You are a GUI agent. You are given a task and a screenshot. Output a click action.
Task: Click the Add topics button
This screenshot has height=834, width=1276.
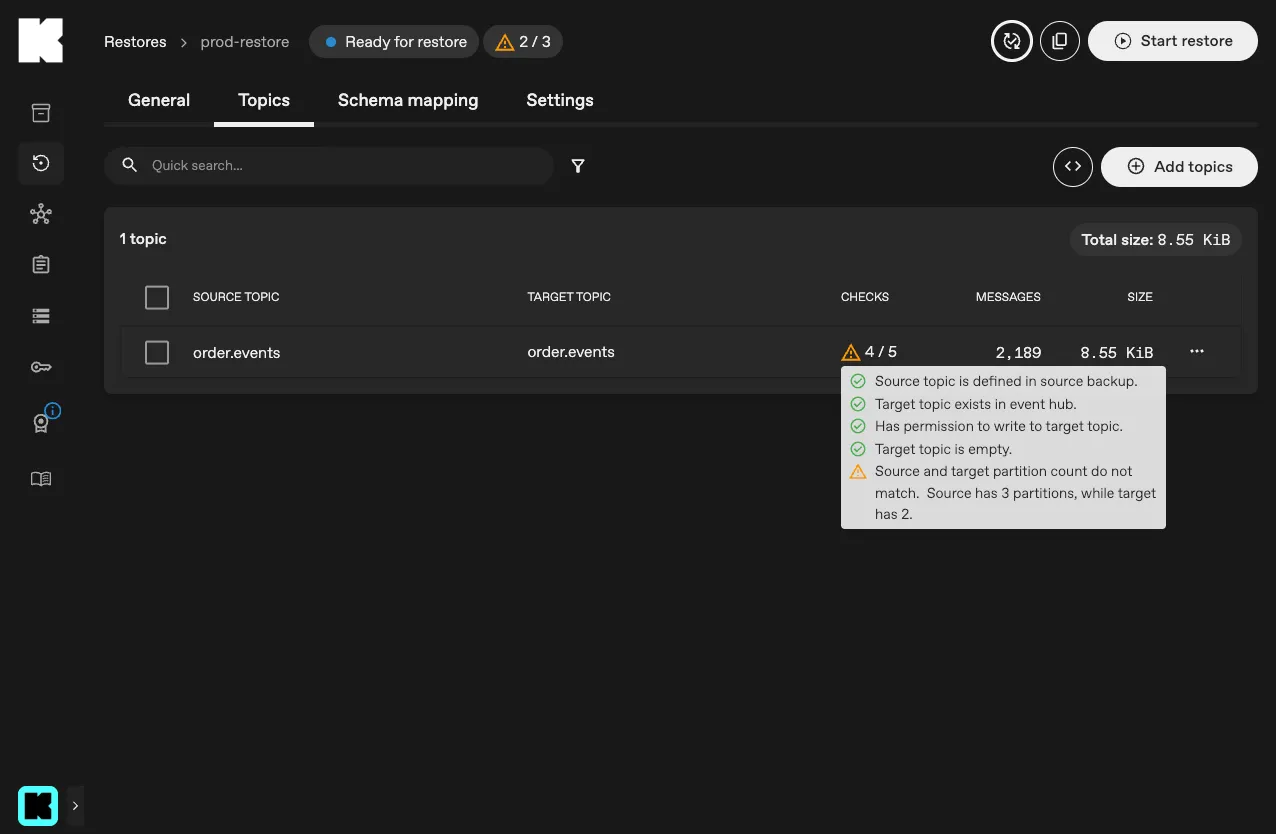click(x=1179, y=167)
